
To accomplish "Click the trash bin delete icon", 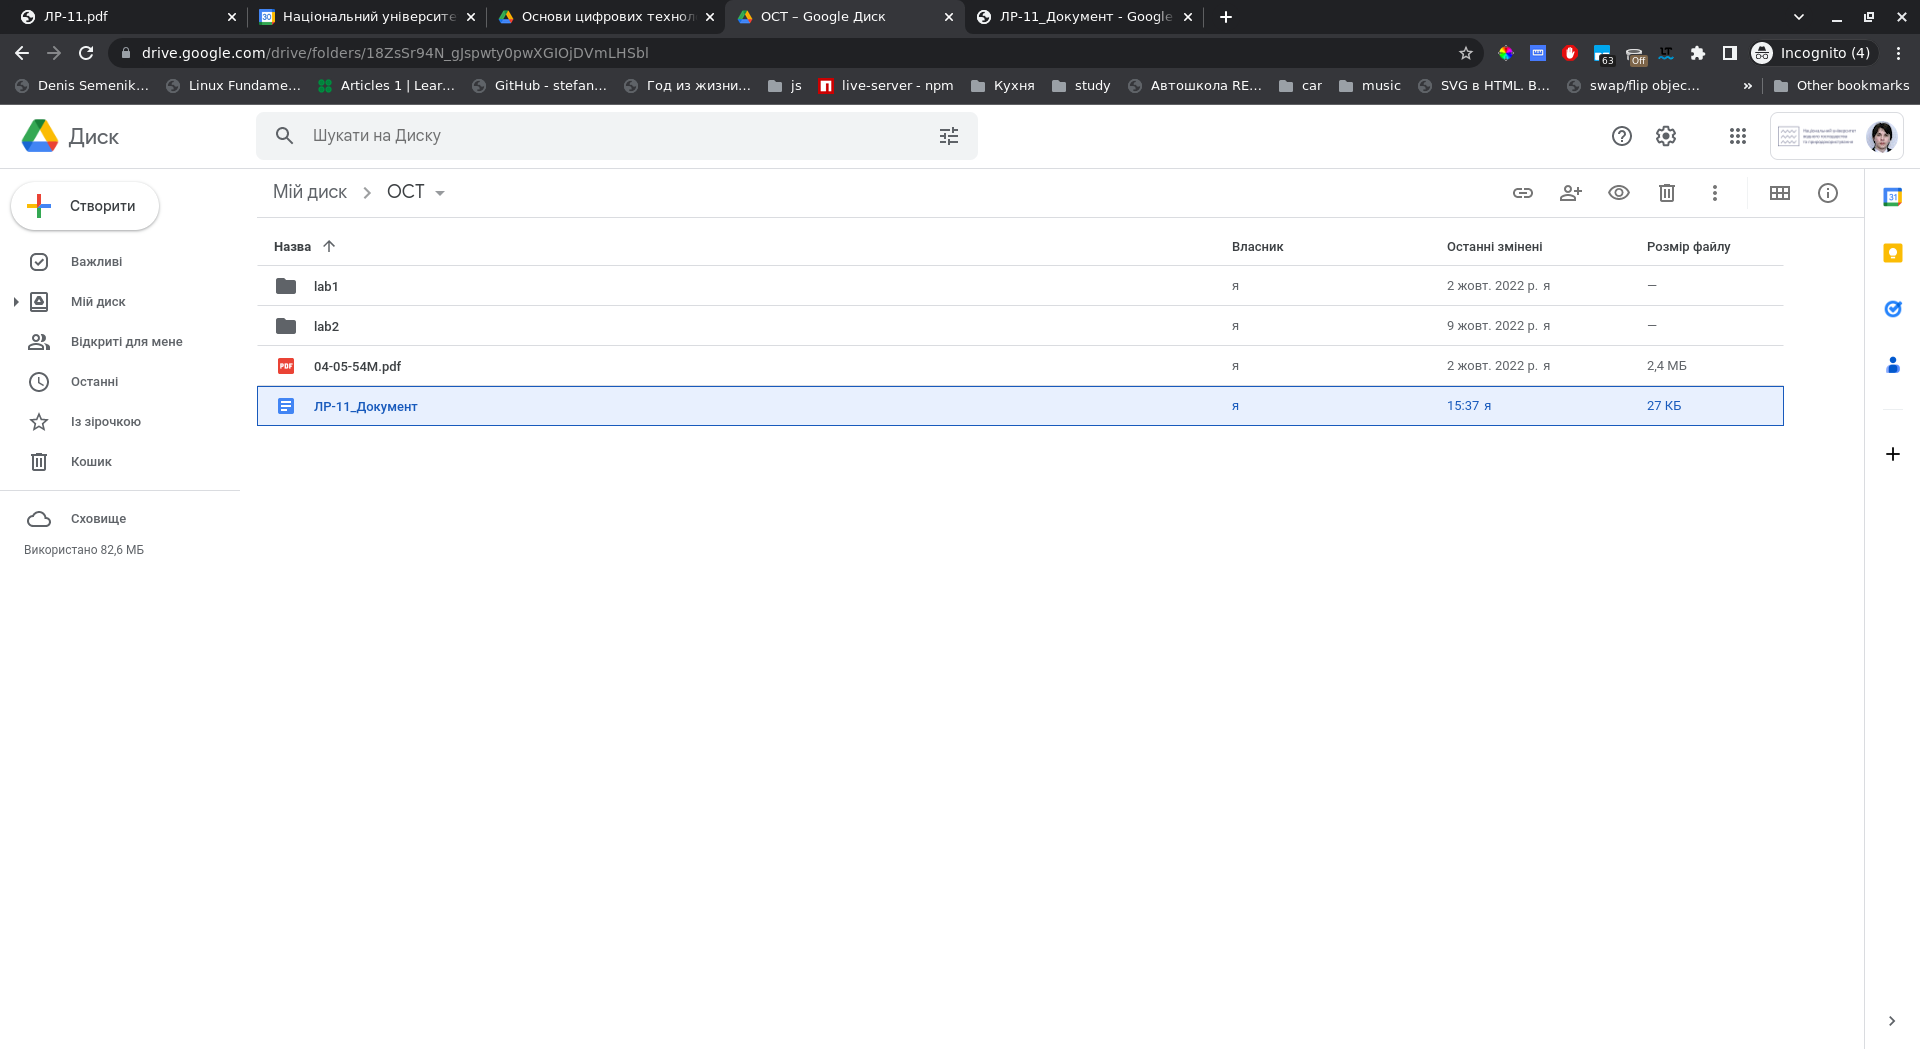I will 1666,193.
